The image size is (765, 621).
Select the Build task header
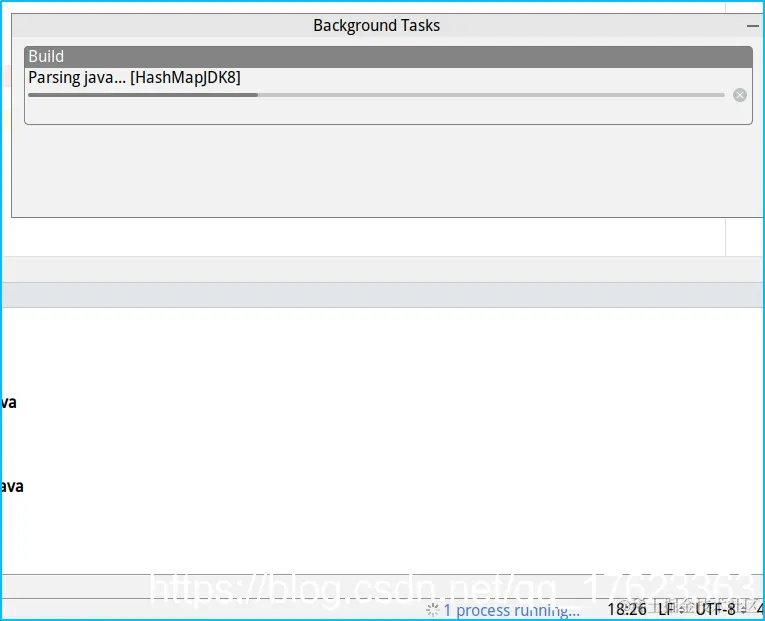388,57
